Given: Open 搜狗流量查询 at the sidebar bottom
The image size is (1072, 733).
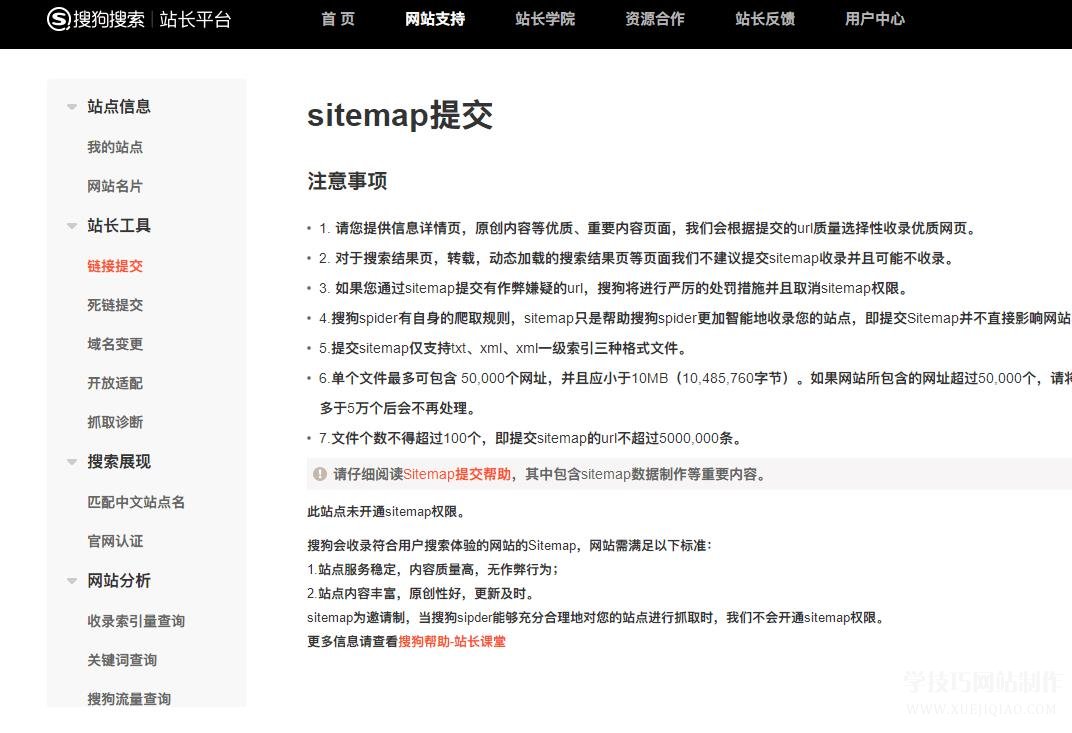Looking at the screenshot, I should pos(128,698).
